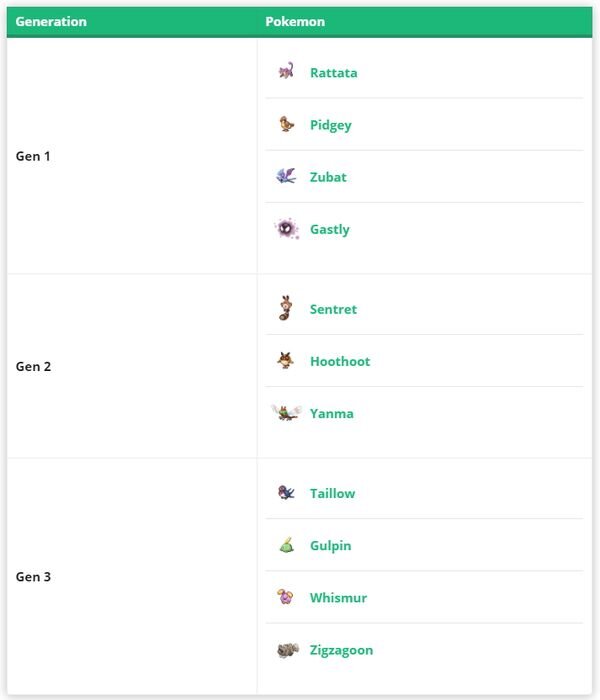Image resolution: width=600 pixels, height=700 pixels.
Task: Click the Gastly sprite icon
Action: click(286, 229)
